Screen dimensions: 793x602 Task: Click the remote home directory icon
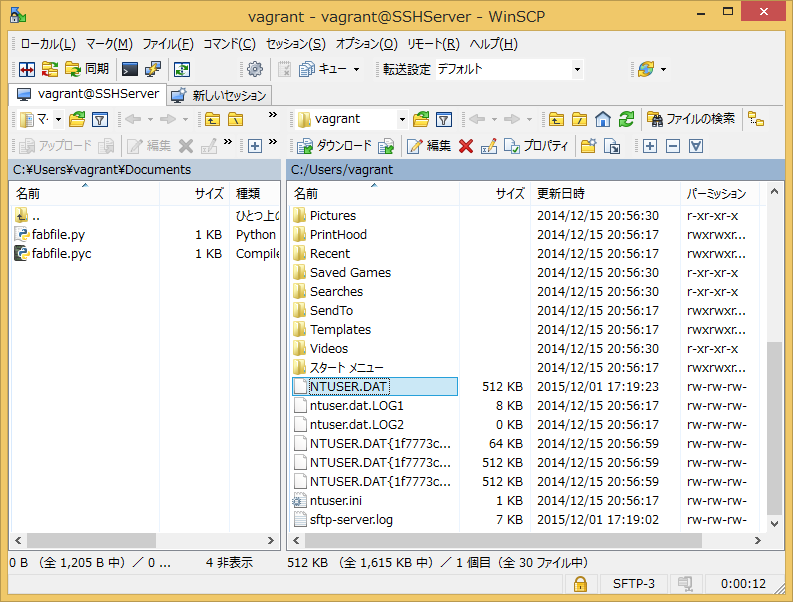click(603, 120)
